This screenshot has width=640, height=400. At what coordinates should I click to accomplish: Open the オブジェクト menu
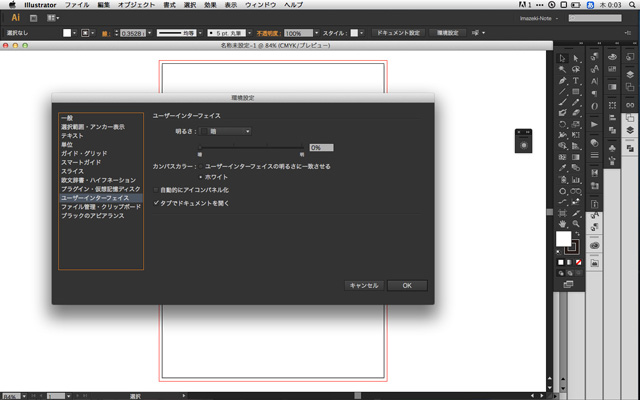pos(136,5)
